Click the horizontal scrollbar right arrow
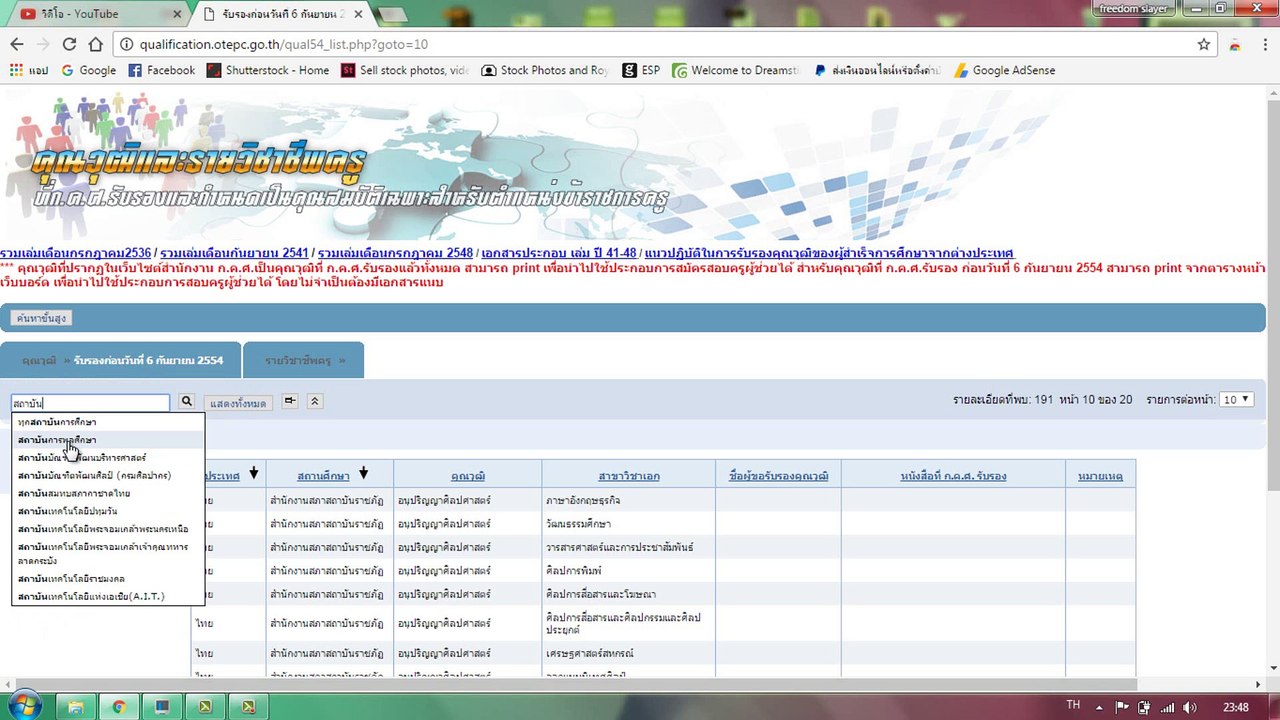The height and width of the screenshot is (720, 1280). (x=1256, y=684)
